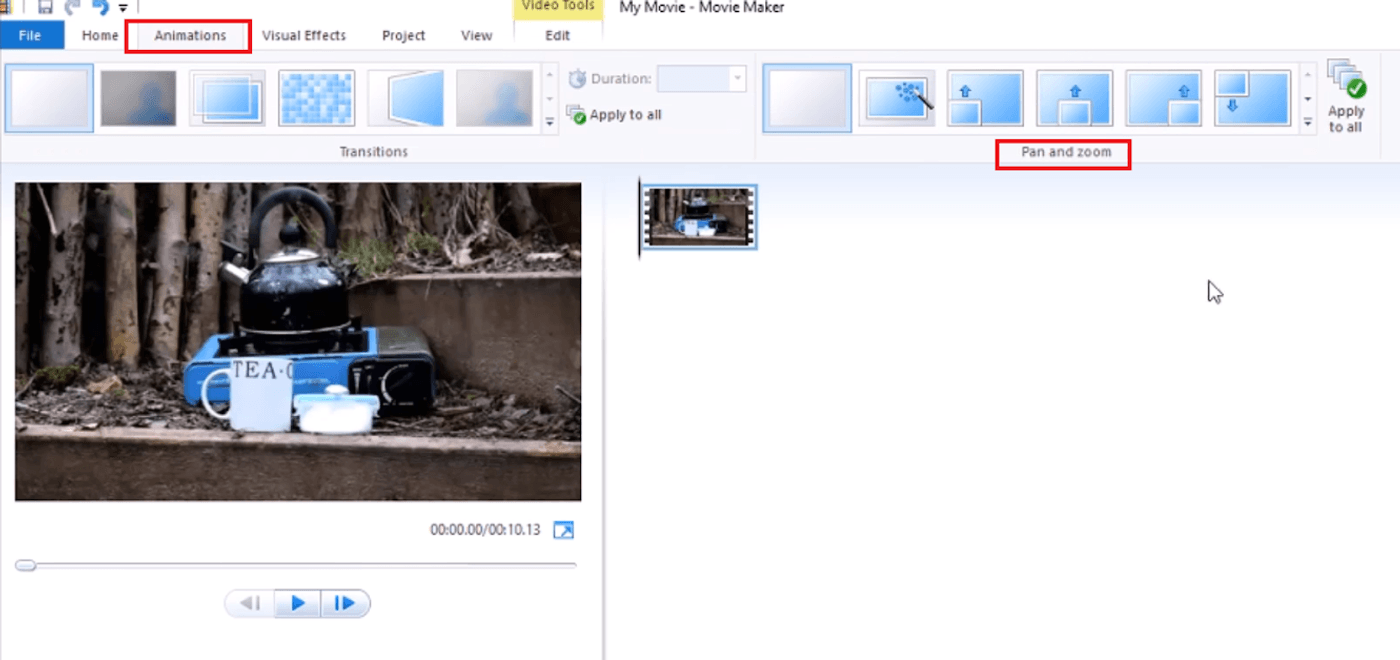The width and height of the screenshot is (1400, 660).
Task: Select the Diagonal flip transition
Action: click(405, 97)
